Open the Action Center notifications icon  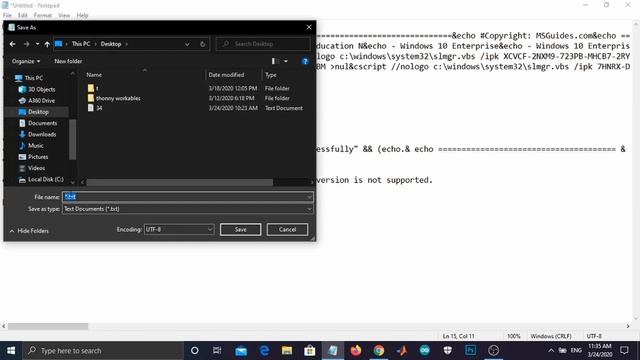point(624,351)
